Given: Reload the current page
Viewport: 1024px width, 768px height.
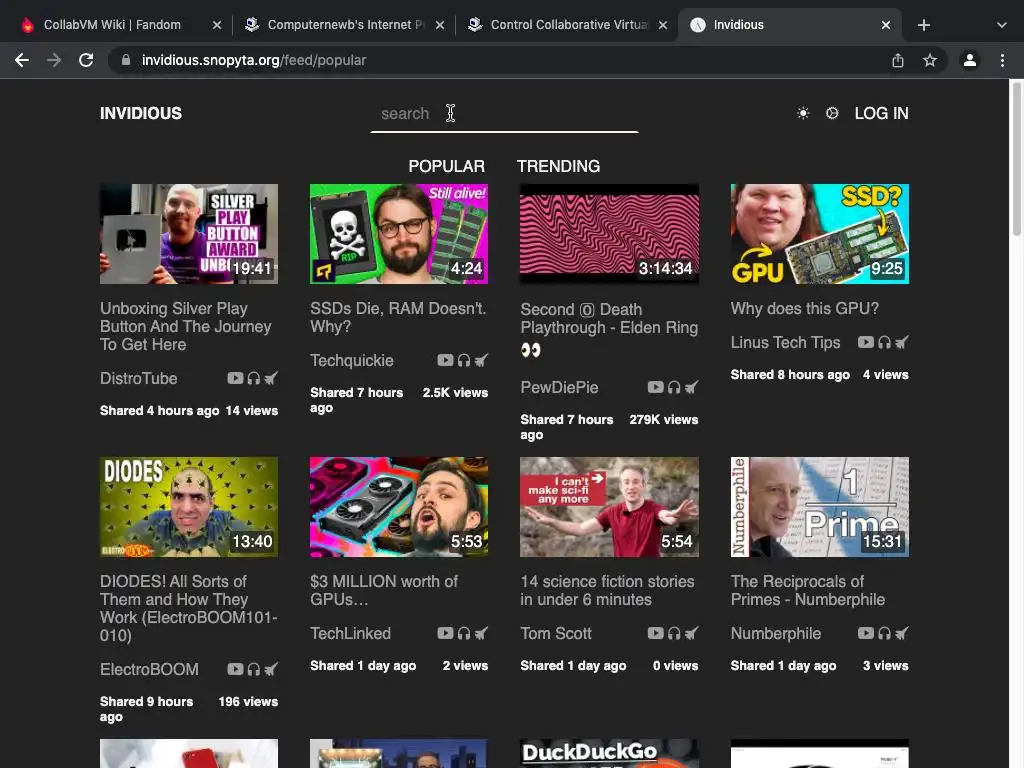Looking at the screenshot, I should pyautogui.click(x=86, y=60).
